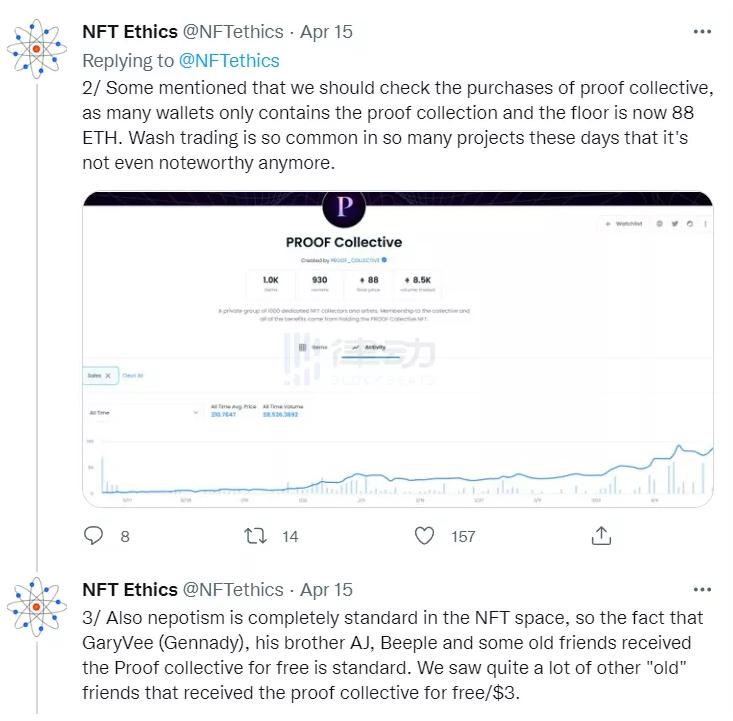Open more options for the third tweet
This screenshot has height=721, width=733.
[702, 590]
